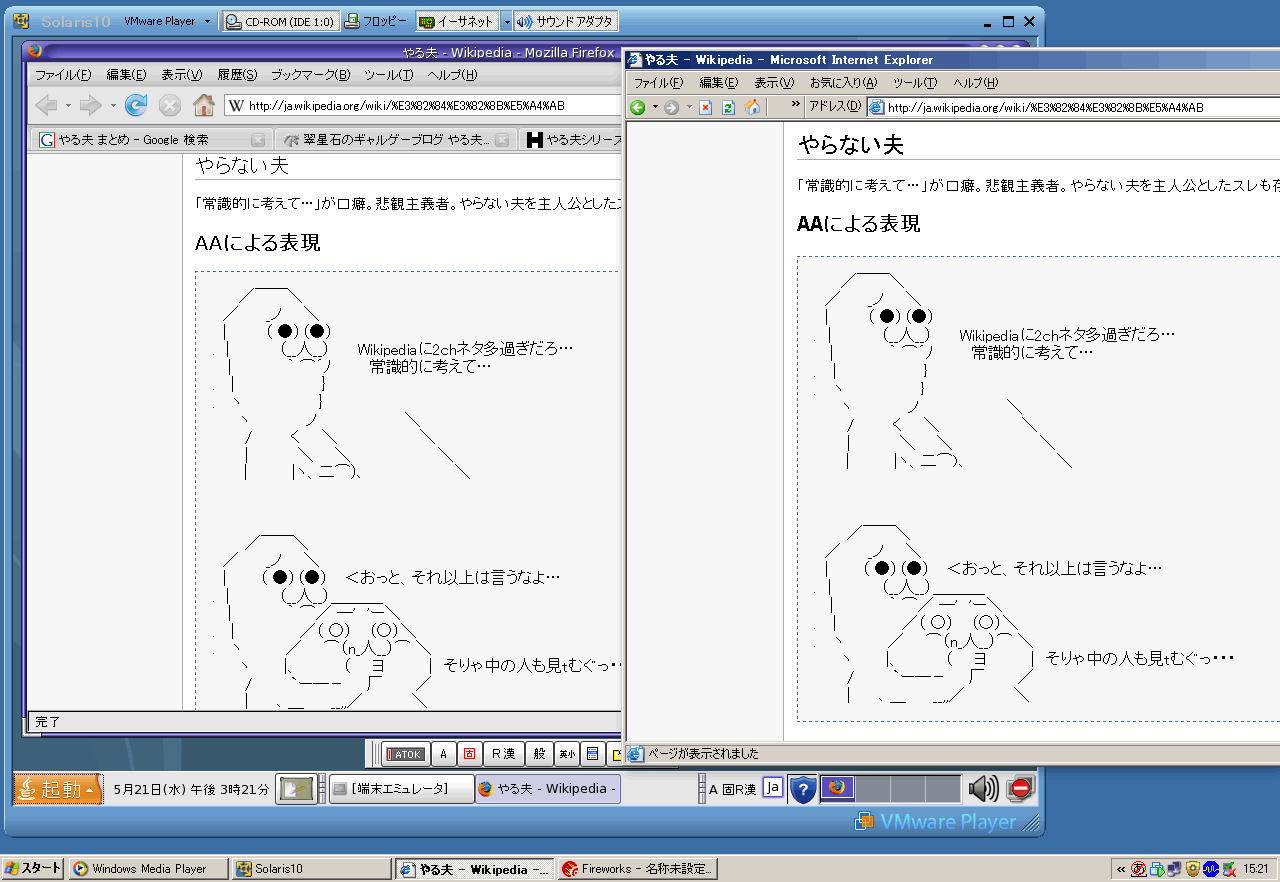Open the Solaris 起動 launch menu
Screen dimensions: 1280x882
57,789
